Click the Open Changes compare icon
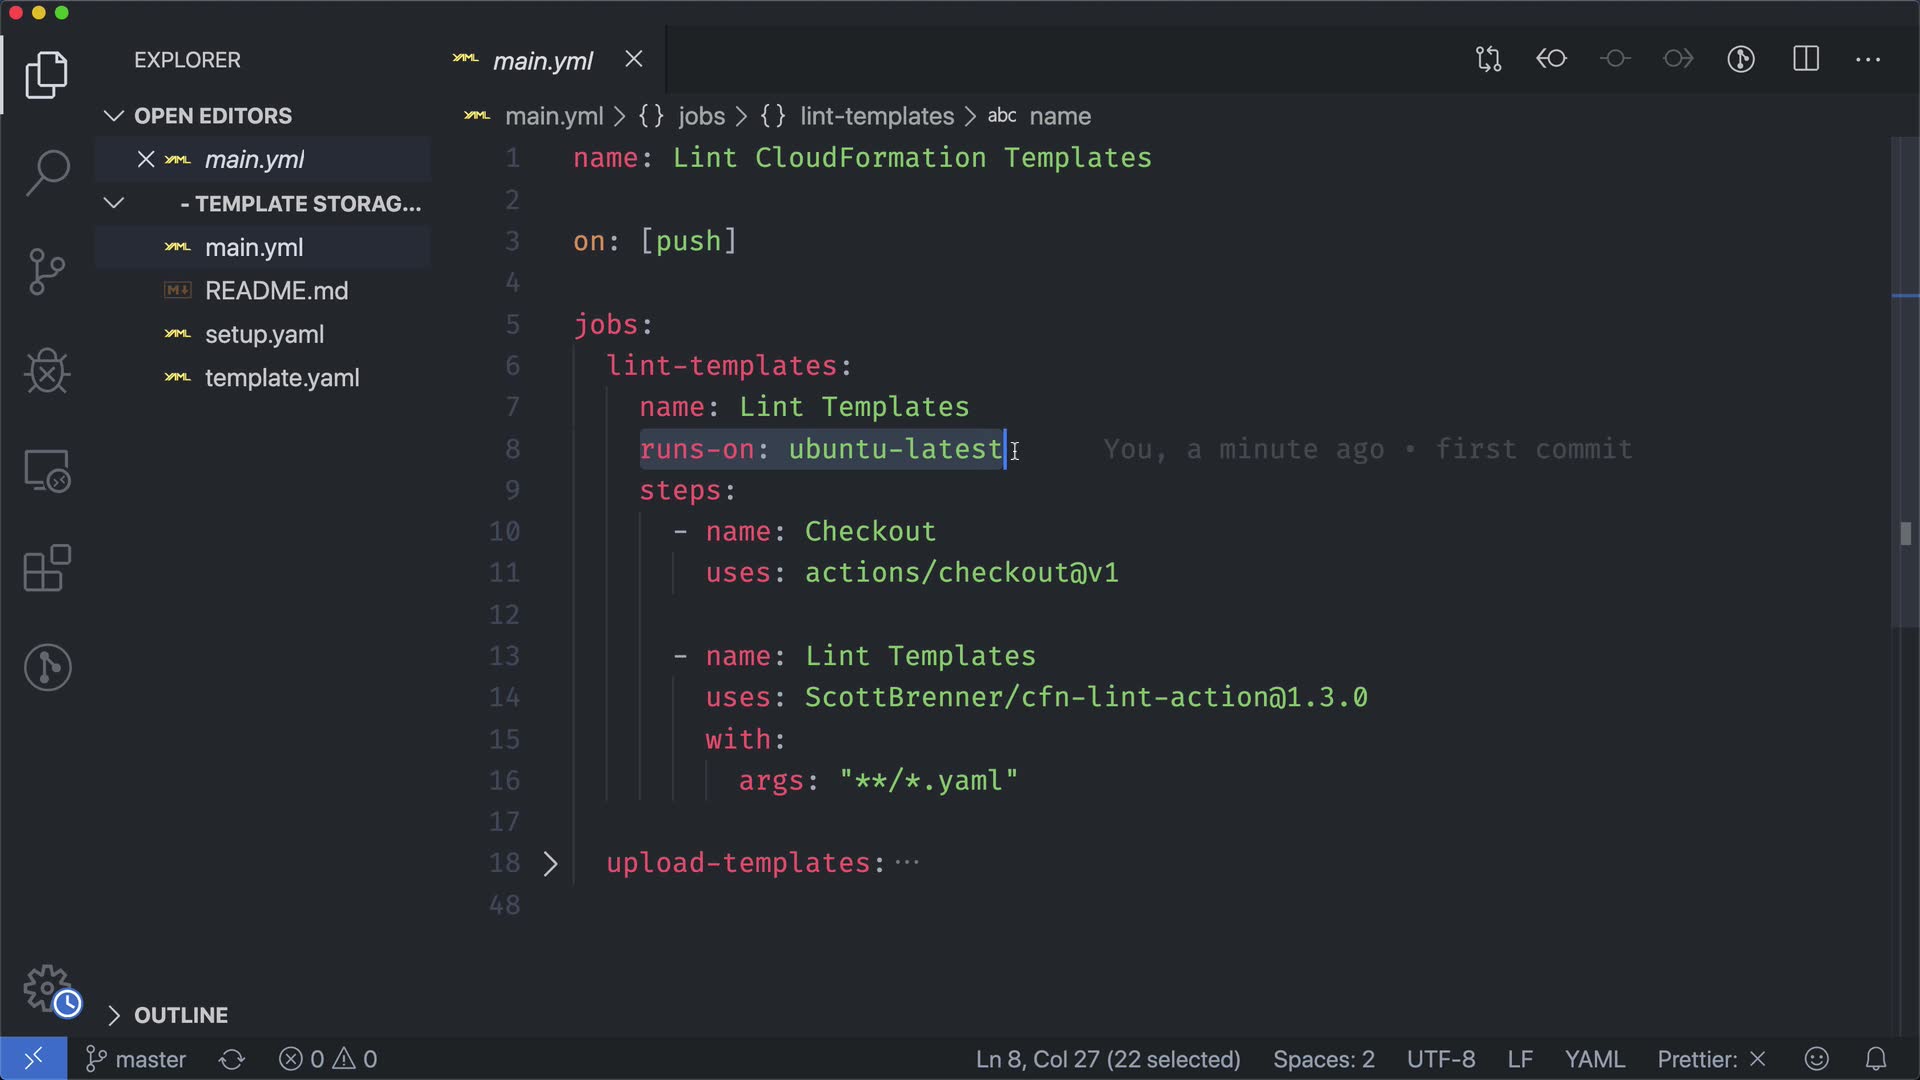1920x1080 pixels. pyautogui.click(x=1488, y=60)
